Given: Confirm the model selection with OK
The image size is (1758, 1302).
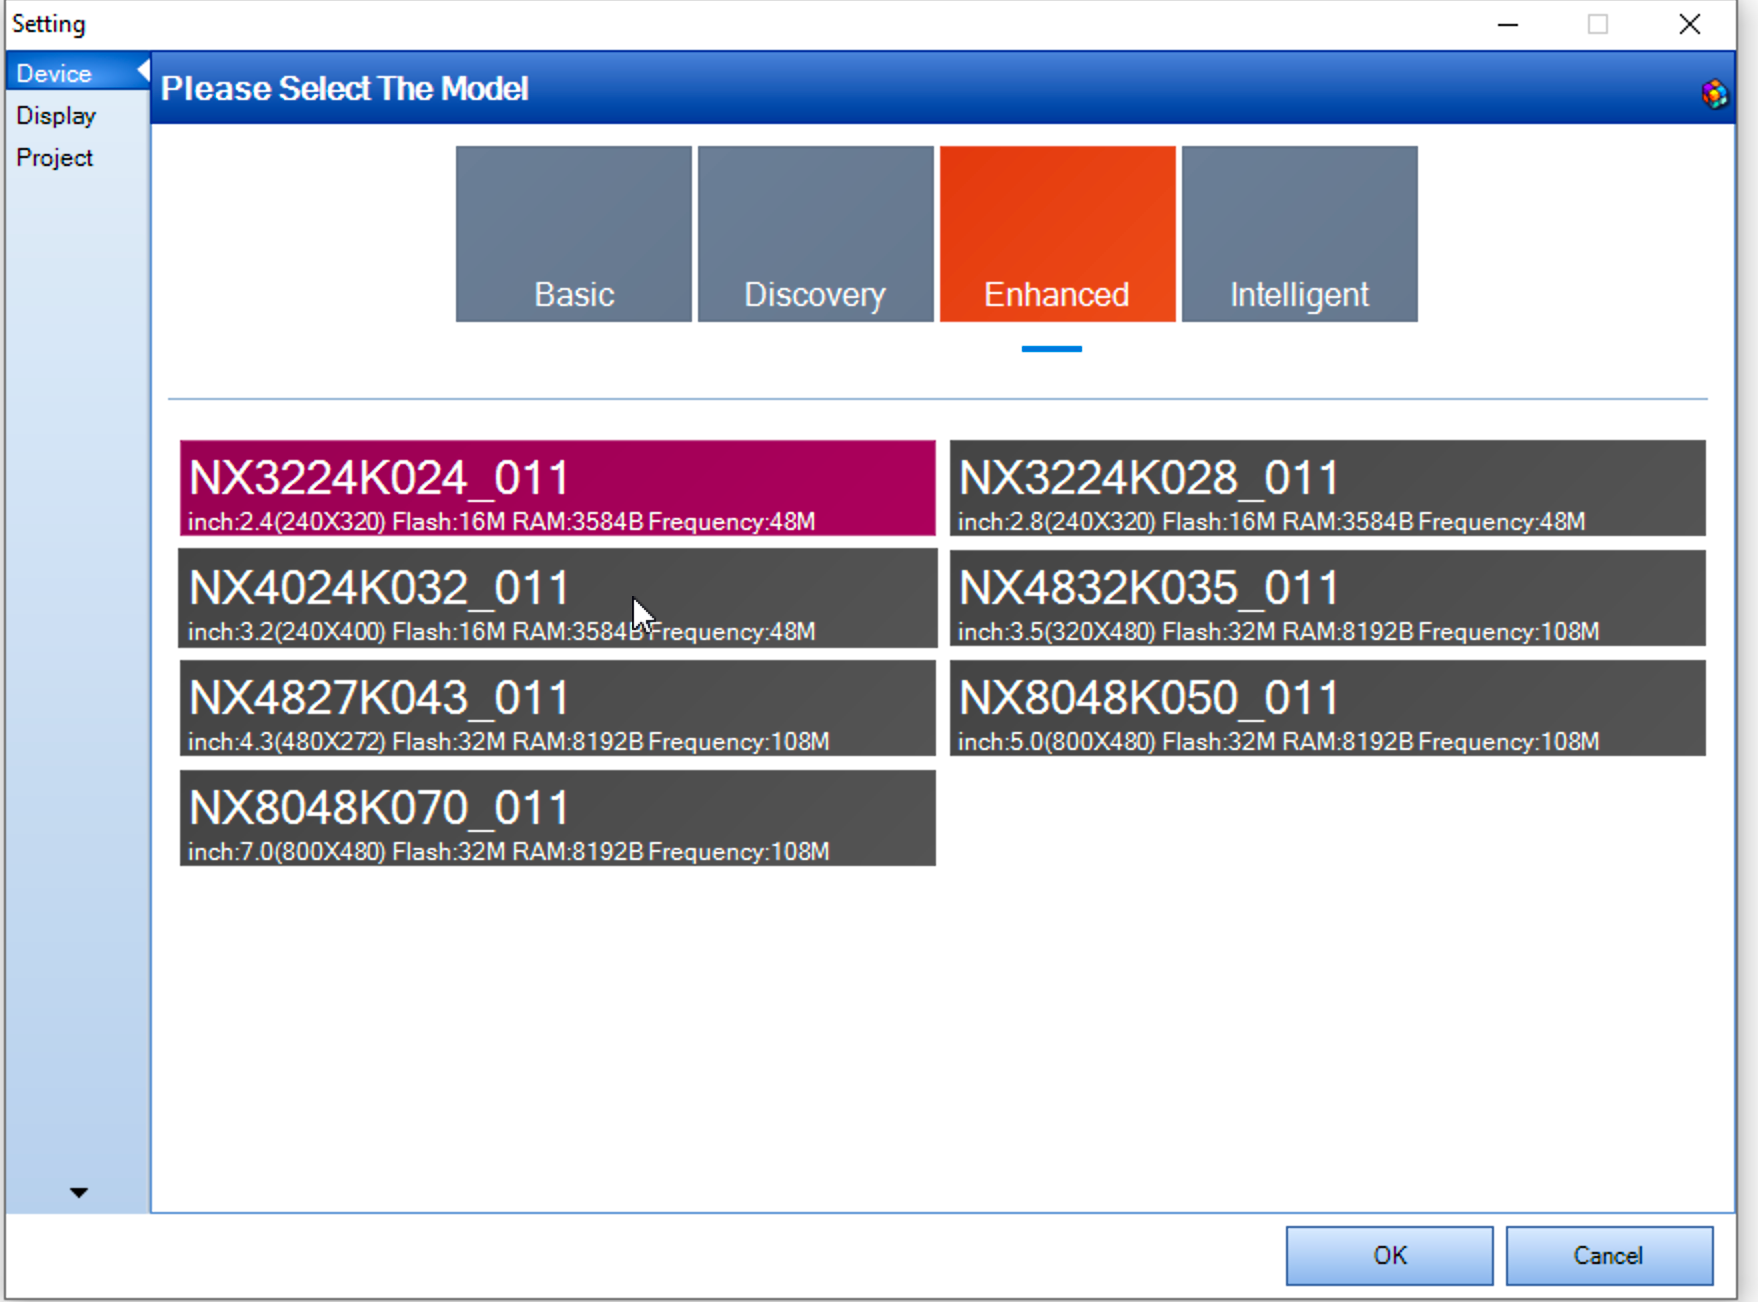Looking at the screenshot, I should [1388, 1255].
